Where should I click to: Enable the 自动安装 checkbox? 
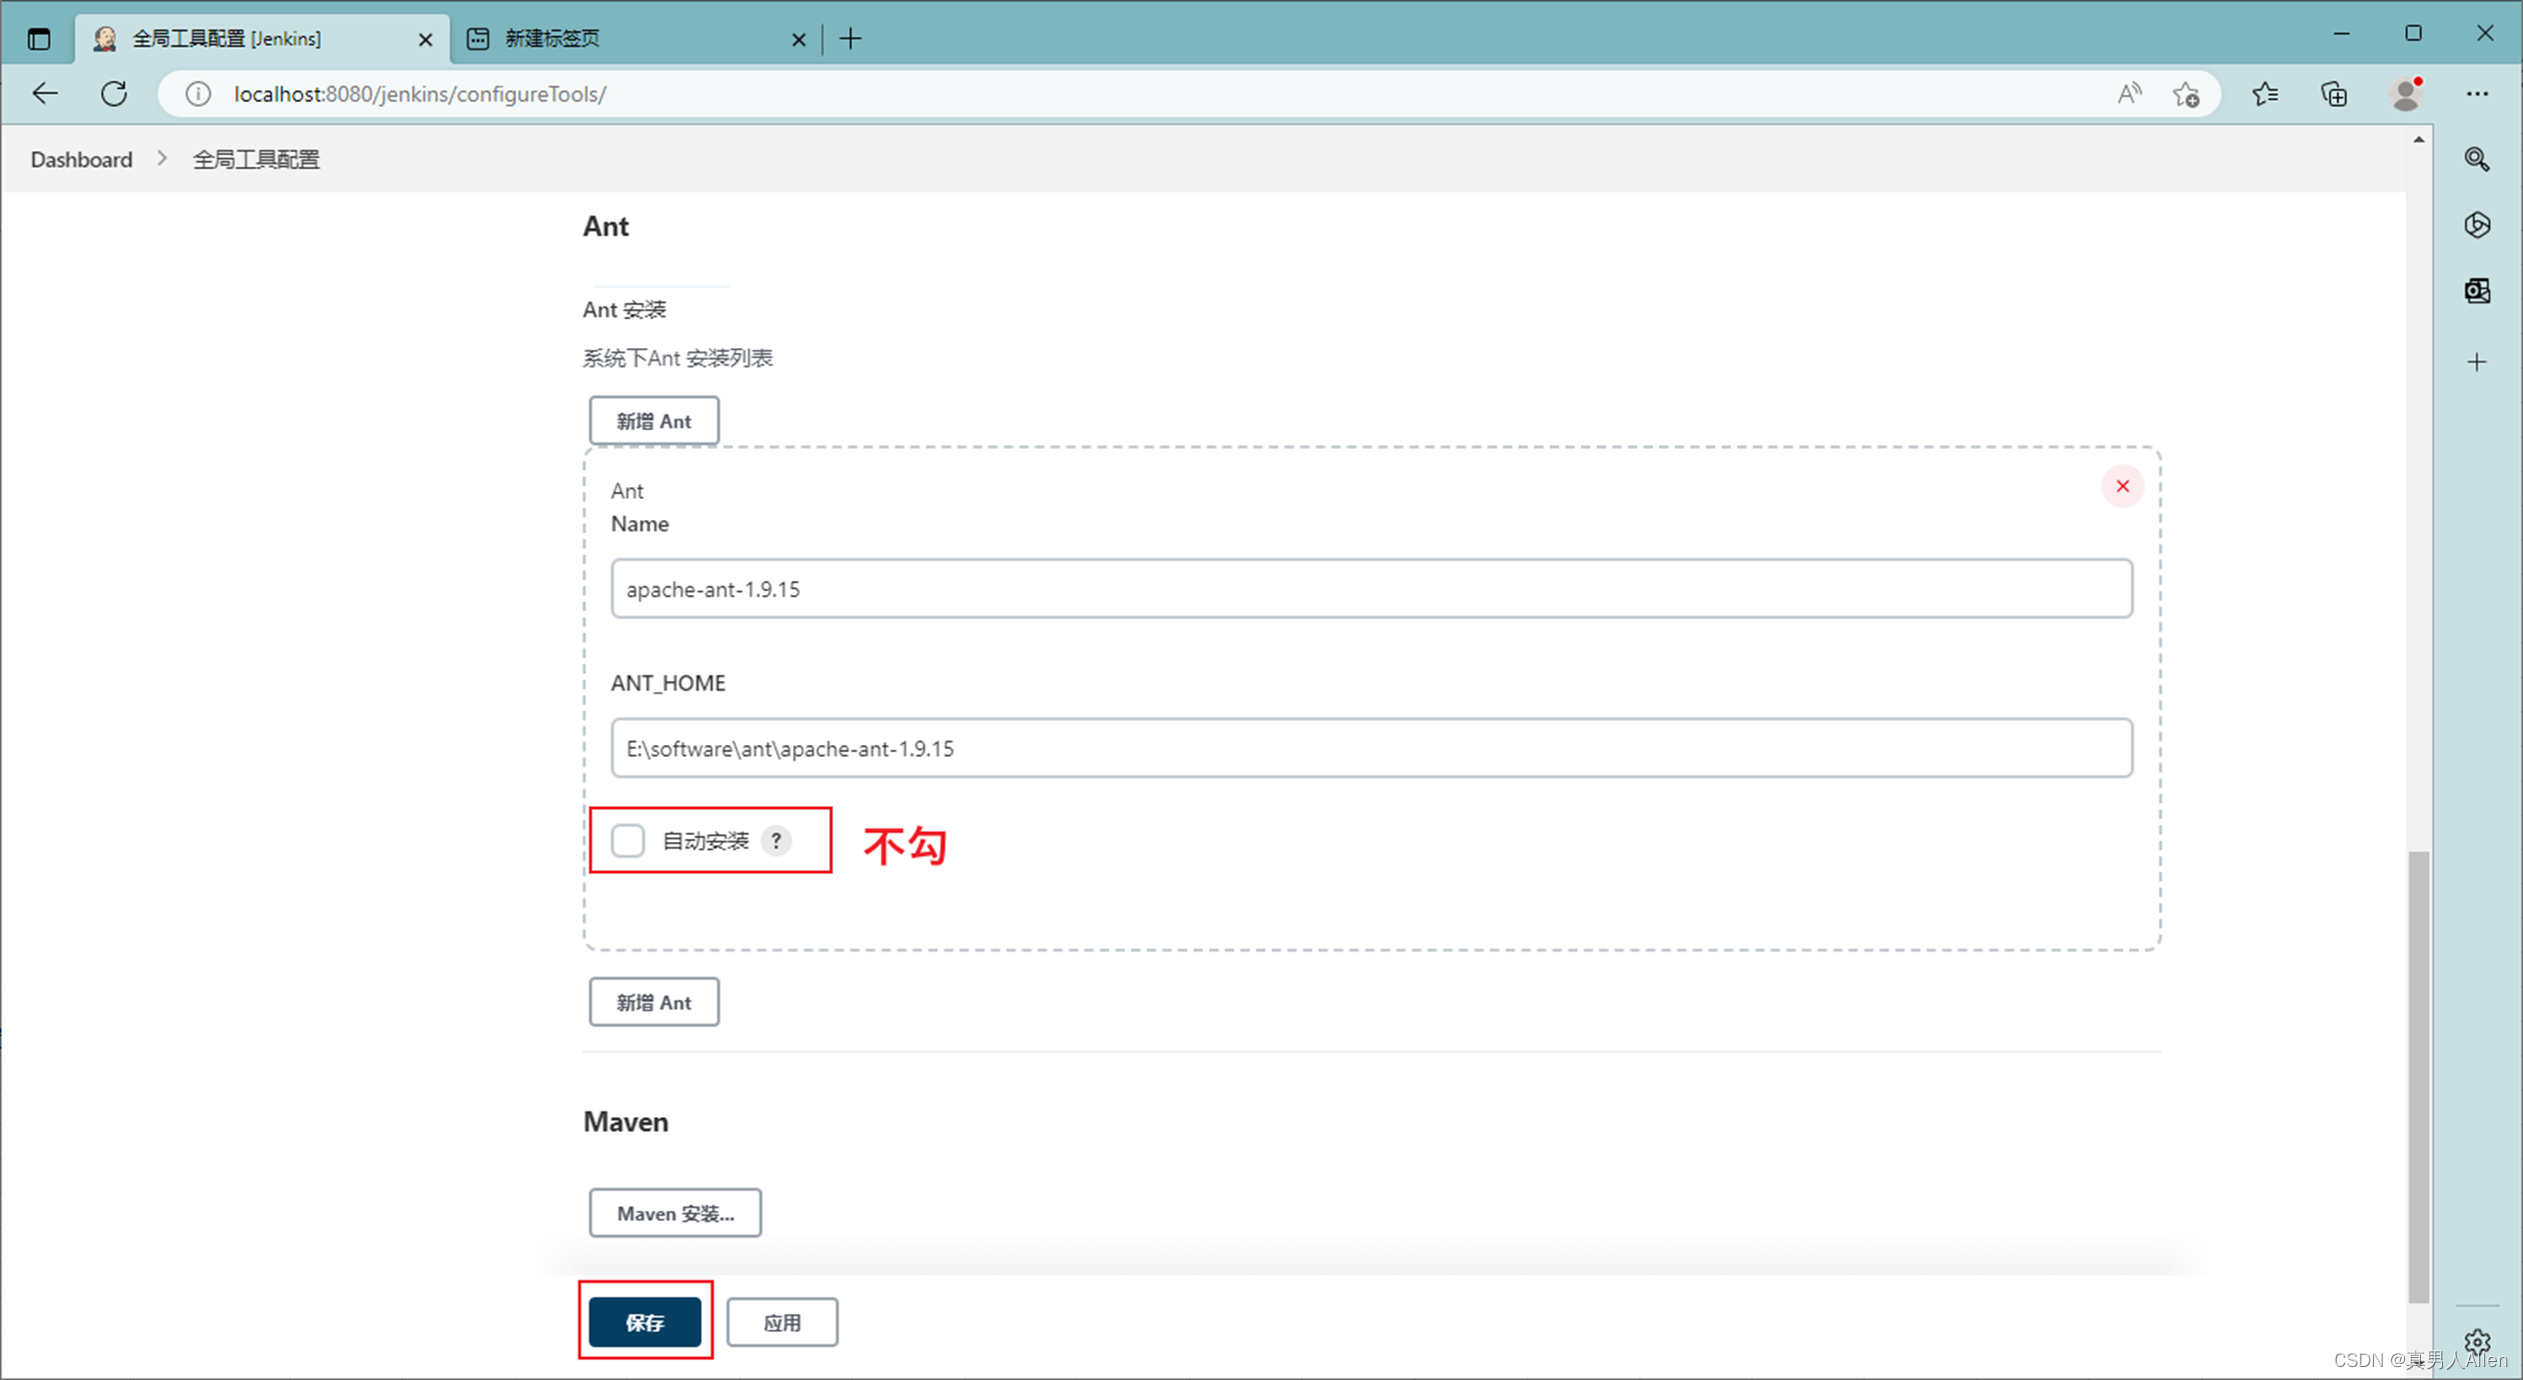pyautogui.click(x=627, y=840)
